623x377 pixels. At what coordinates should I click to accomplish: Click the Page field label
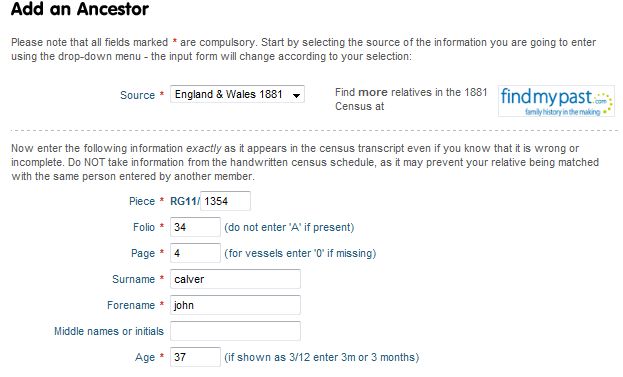pos(143,253)
